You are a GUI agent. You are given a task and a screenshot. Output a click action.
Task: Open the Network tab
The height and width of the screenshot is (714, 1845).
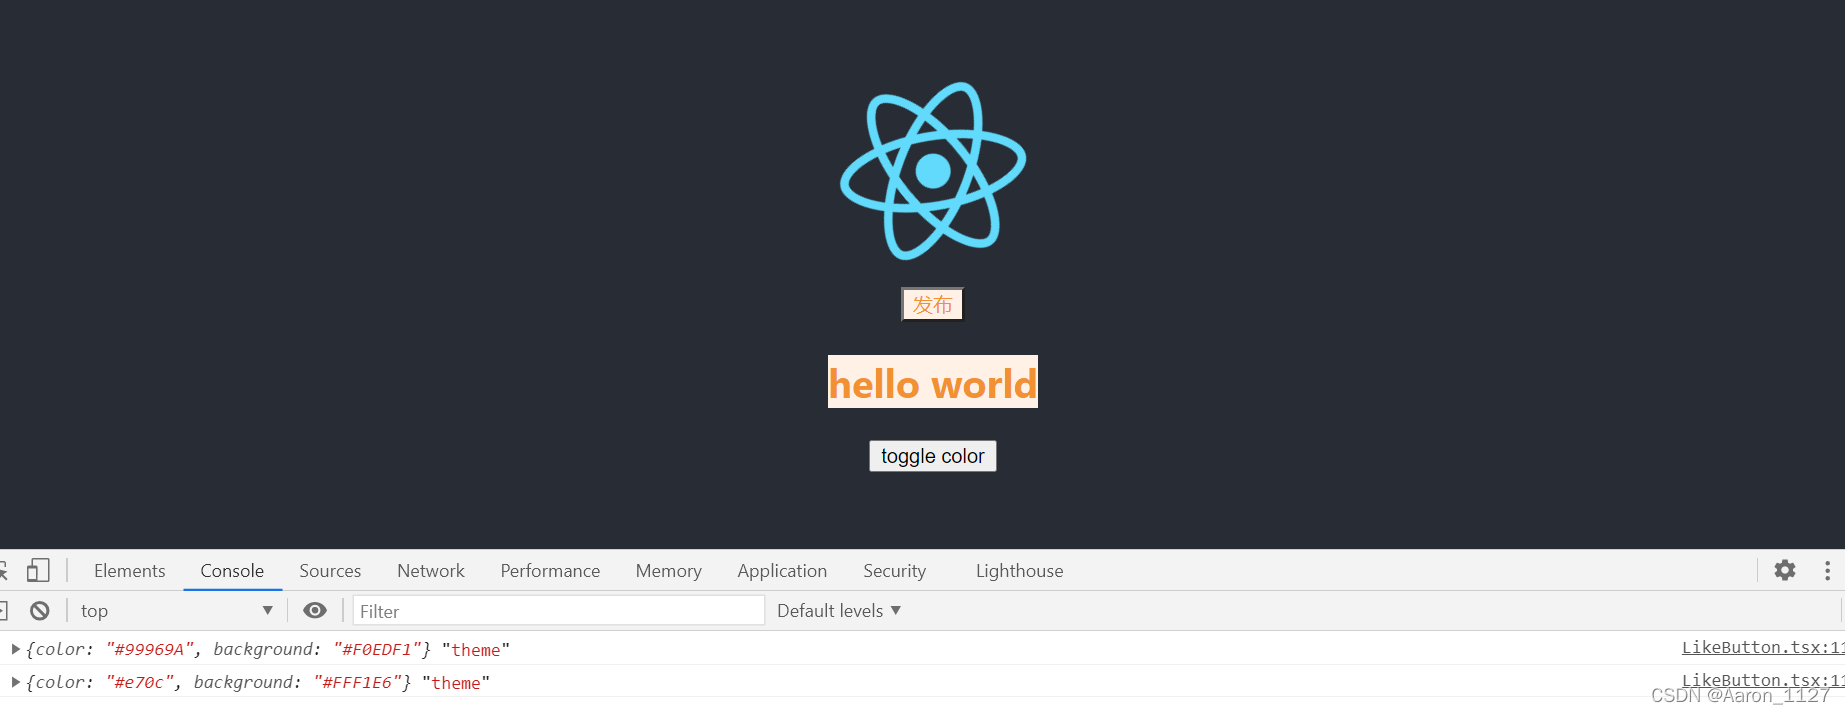click(431, 570)
